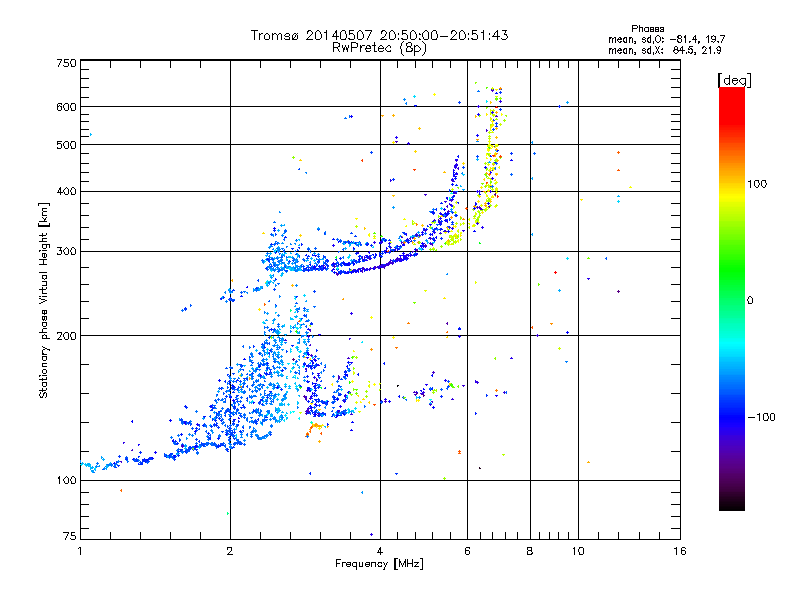Screen dimensions: 800x600
Task: Click the black bottom of the colorbar
Action: [732, 503]
